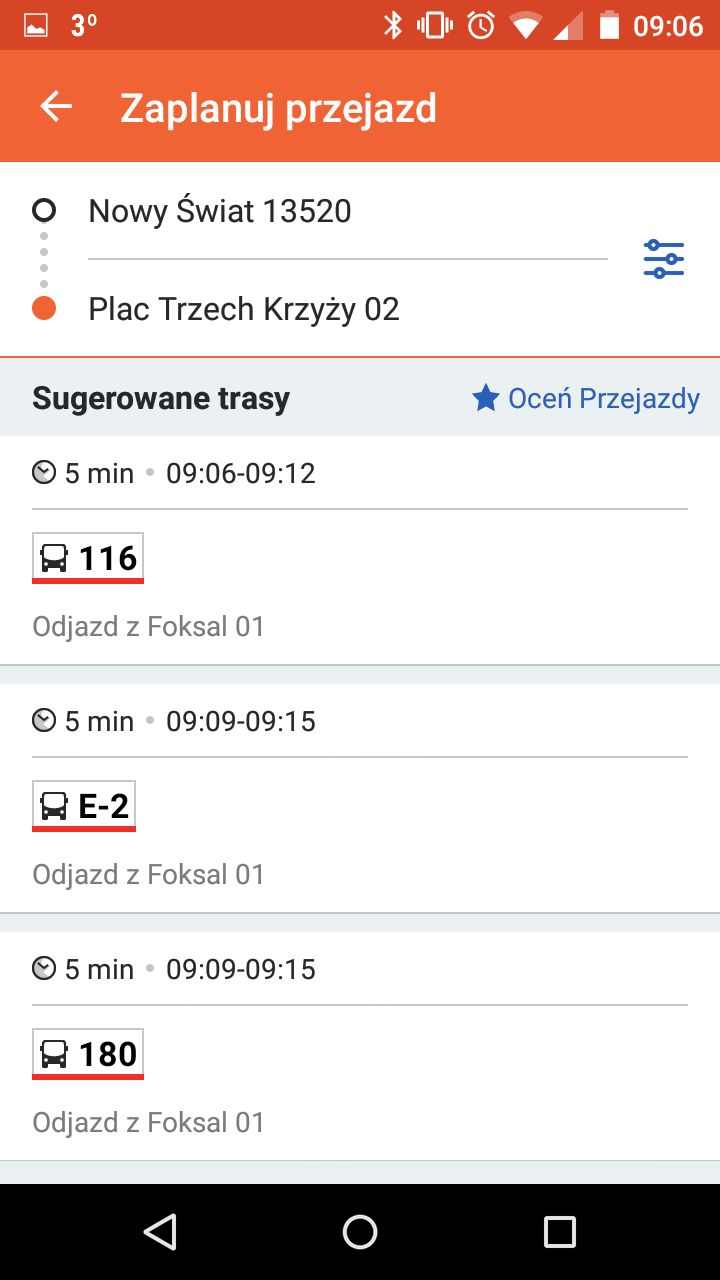Tap the Android back navigation triangle
720x1280 pixels.
pyautogui.click(x=160, y=1232)
